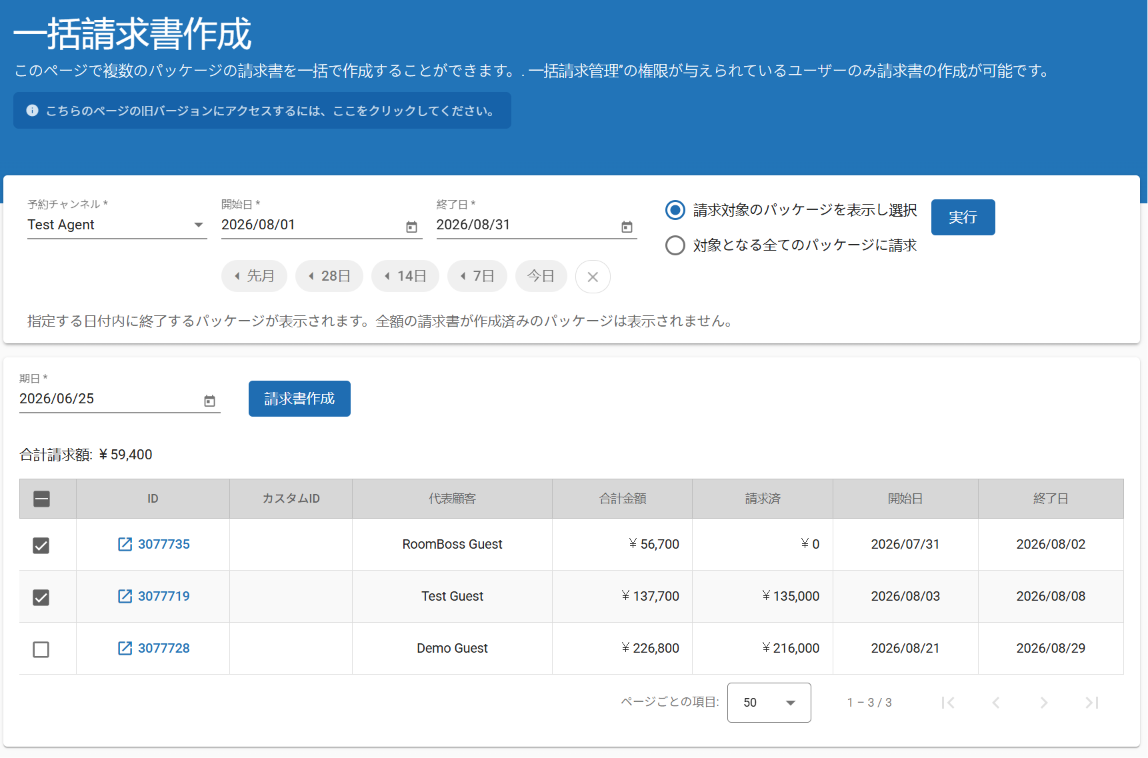Uncheck the row for Test Guest

coord(41,598)
